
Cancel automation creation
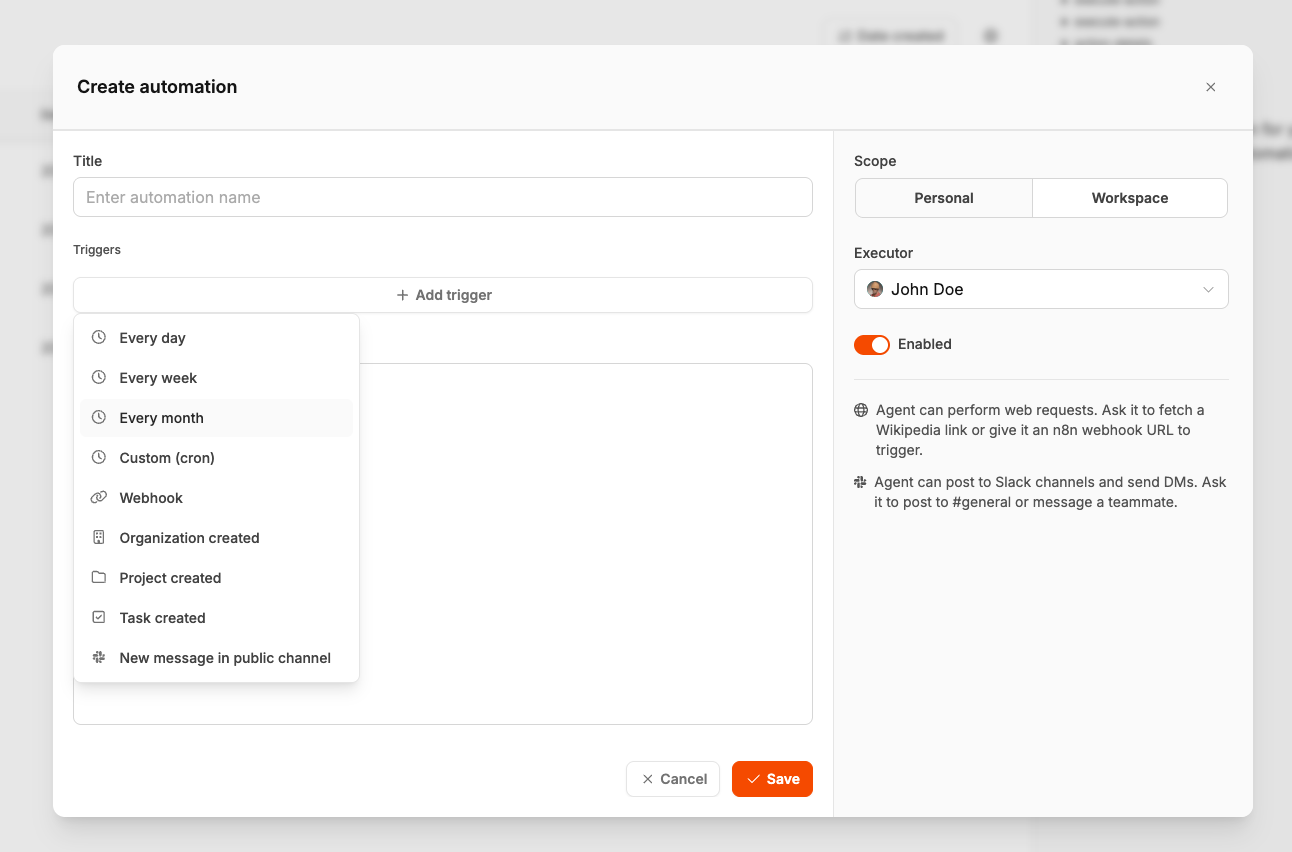[673, 779]
